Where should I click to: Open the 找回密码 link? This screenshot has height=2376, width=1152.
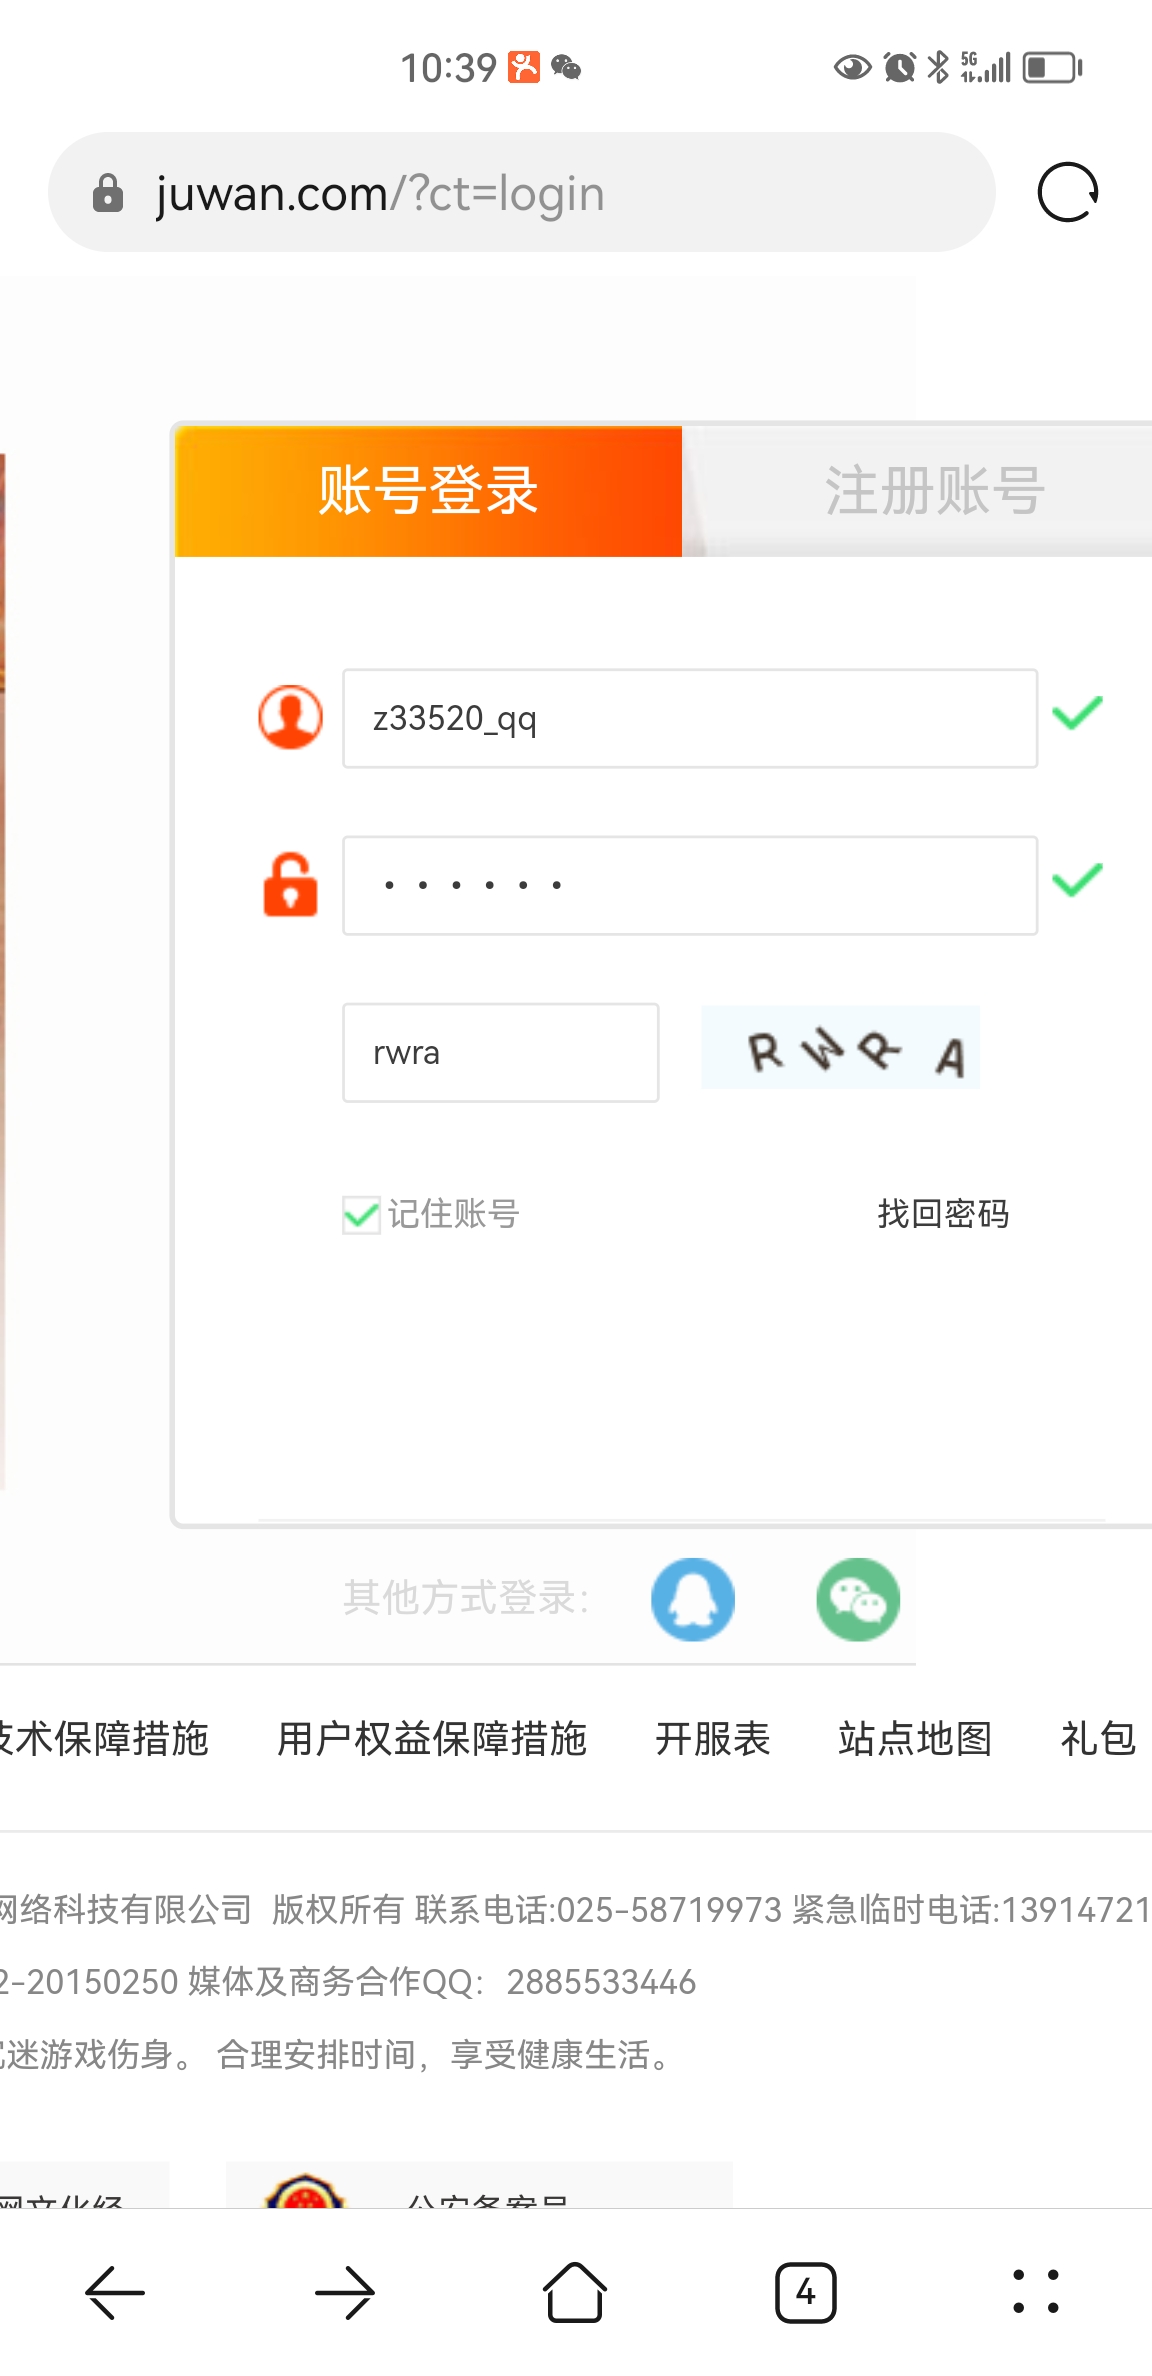pos(943,1214)
